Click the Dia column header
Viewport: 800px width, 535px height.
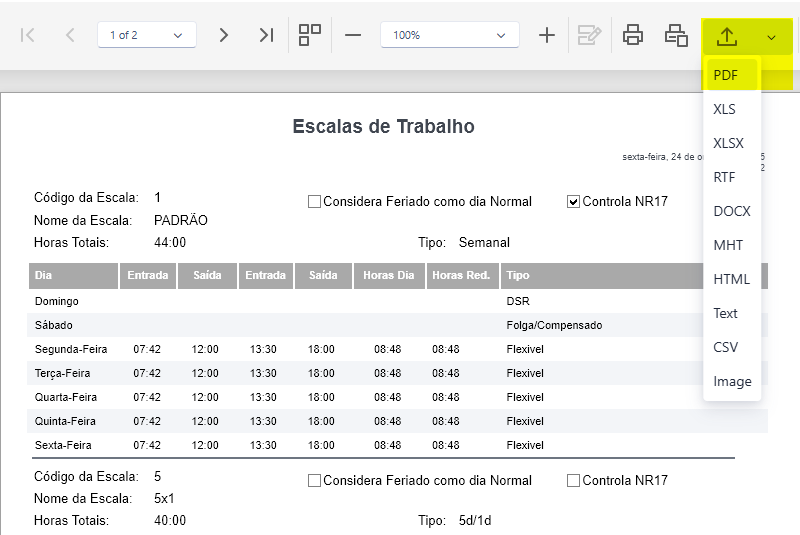73,275
